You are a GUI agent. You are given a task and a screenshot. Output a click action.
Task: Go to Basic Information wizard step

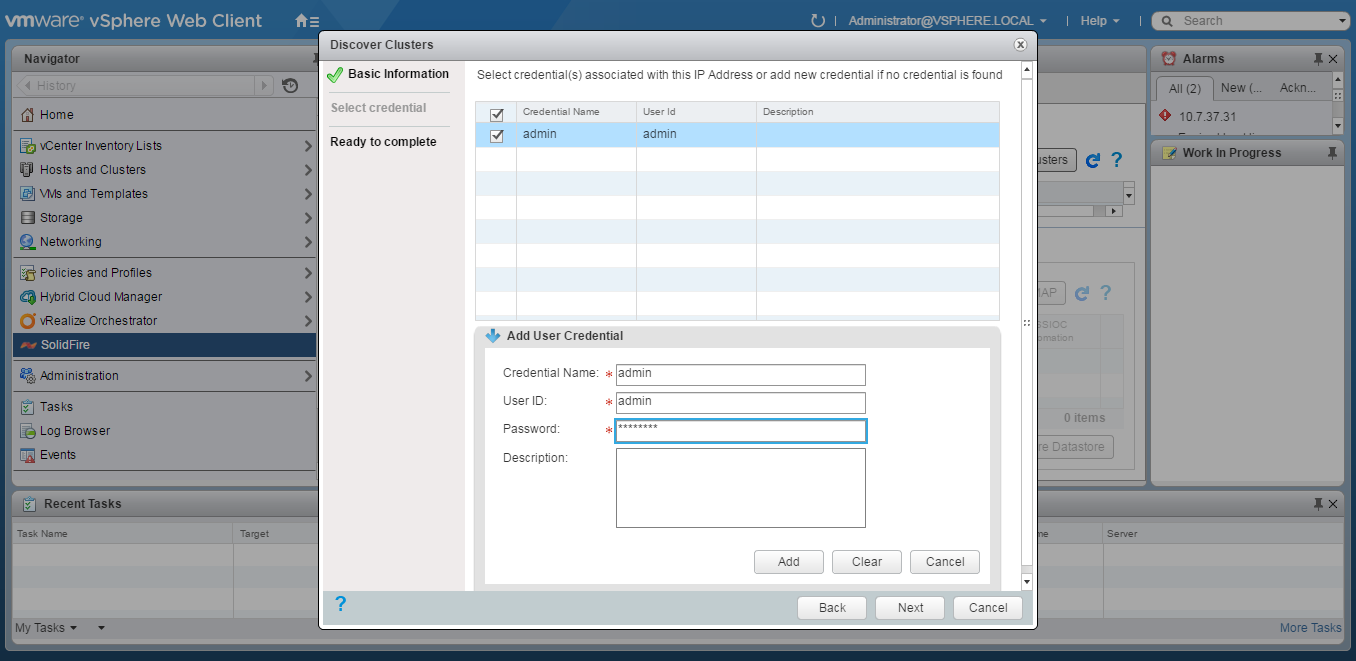click(x=398, y=74)
